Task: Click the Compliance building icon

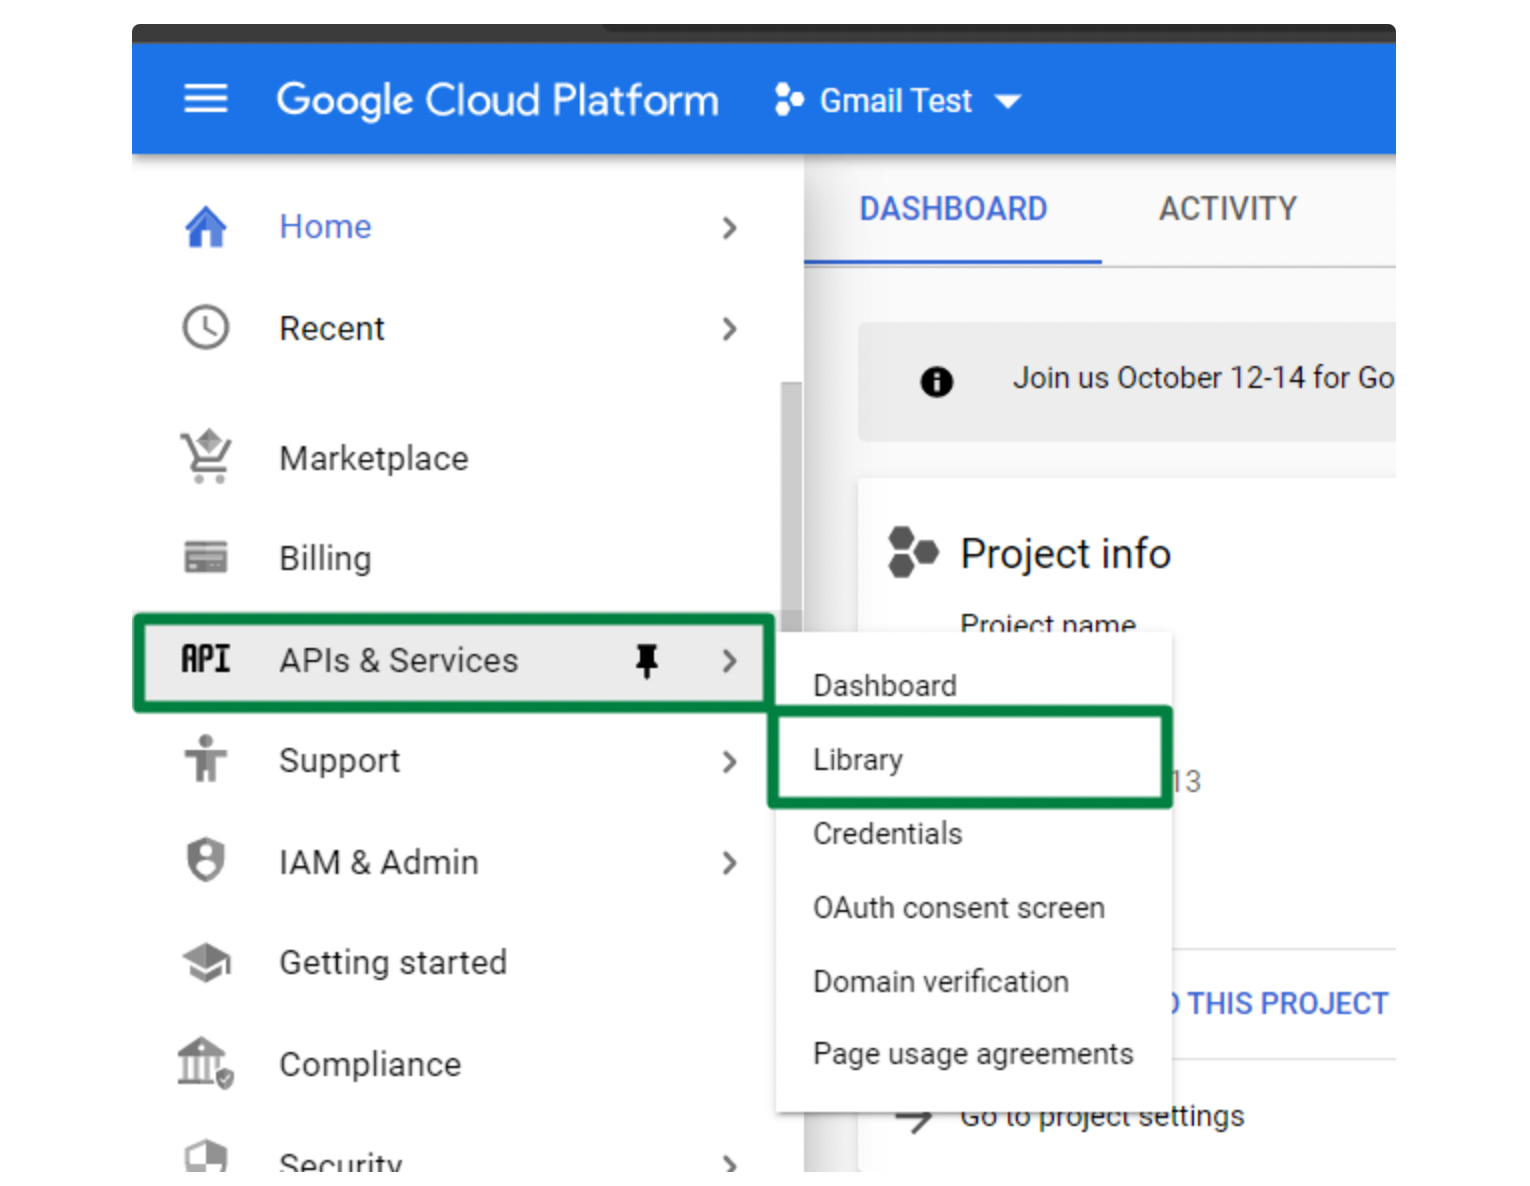Action: point(205,1062)
